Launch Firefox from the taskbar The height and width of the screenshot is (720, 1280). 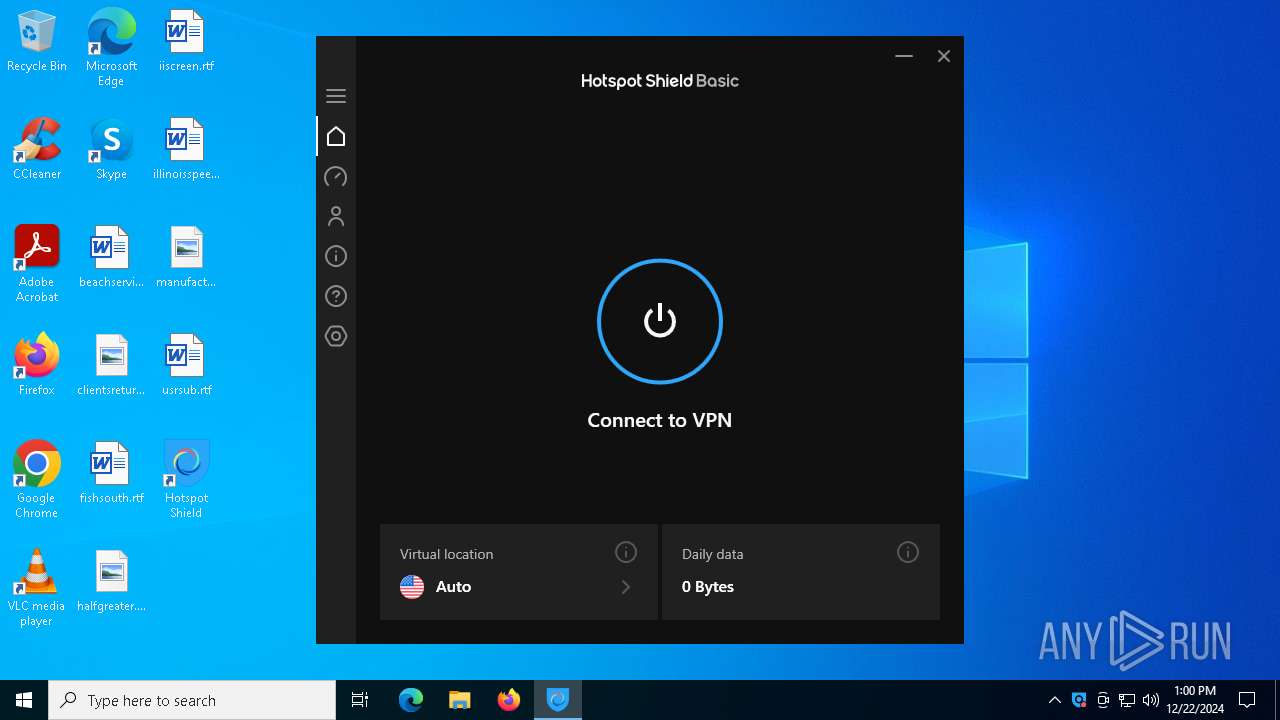coord(509,700)
